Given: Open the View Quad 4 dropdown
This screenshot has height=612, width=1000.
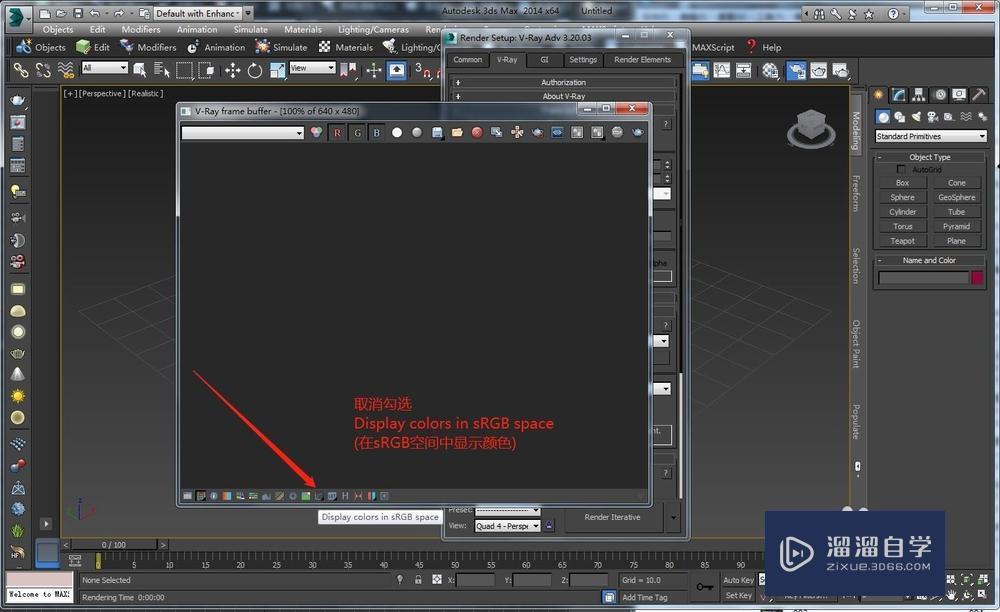Looking at the screenshot, I should tap(507, 526).
